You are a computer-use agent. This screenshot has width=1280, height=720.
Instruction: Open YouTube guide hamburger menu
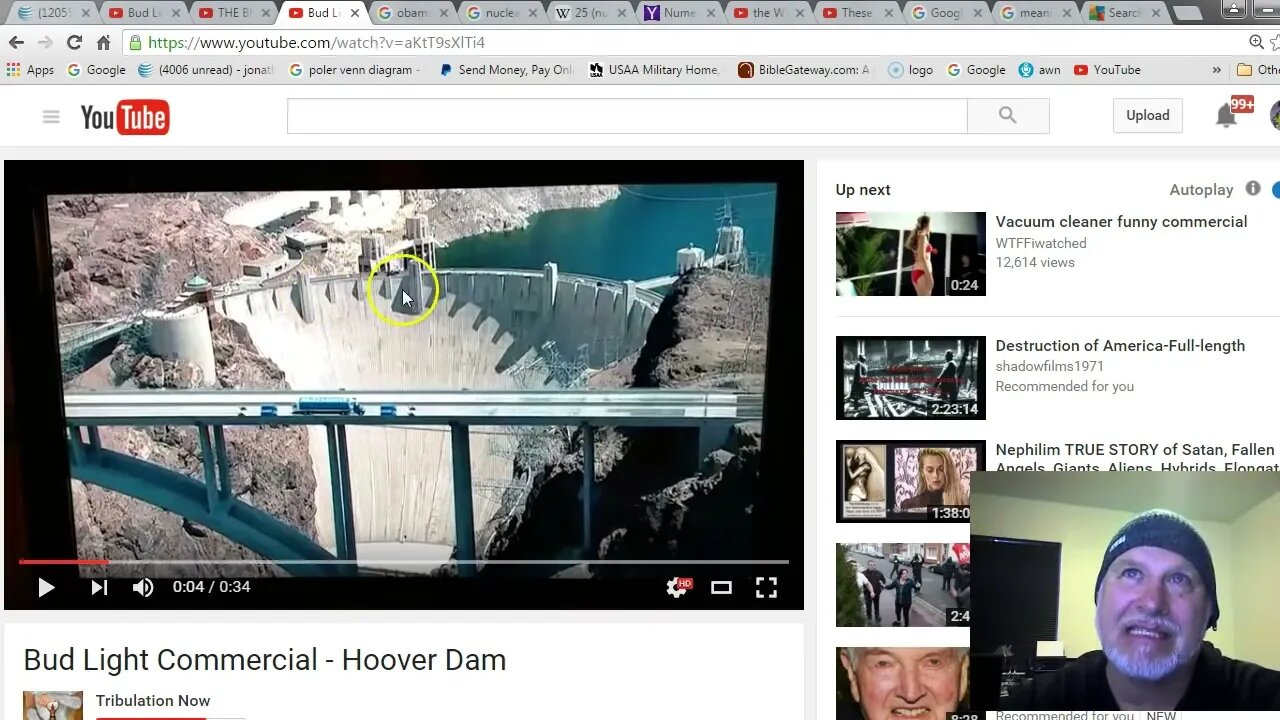pyautogui.click(x=51, y=117)
